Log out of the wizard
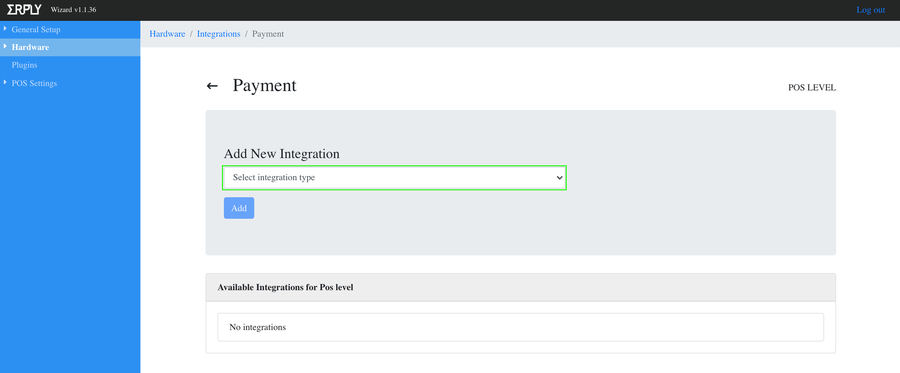 click(x=871, y=10)
